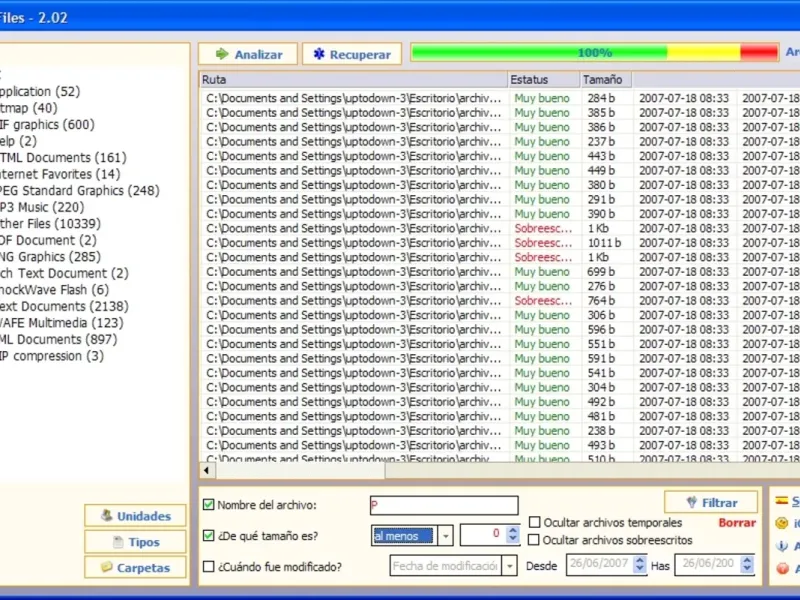Start scan with the Analizar button
The image size is (800, 600).
click(x=248, y=54)
